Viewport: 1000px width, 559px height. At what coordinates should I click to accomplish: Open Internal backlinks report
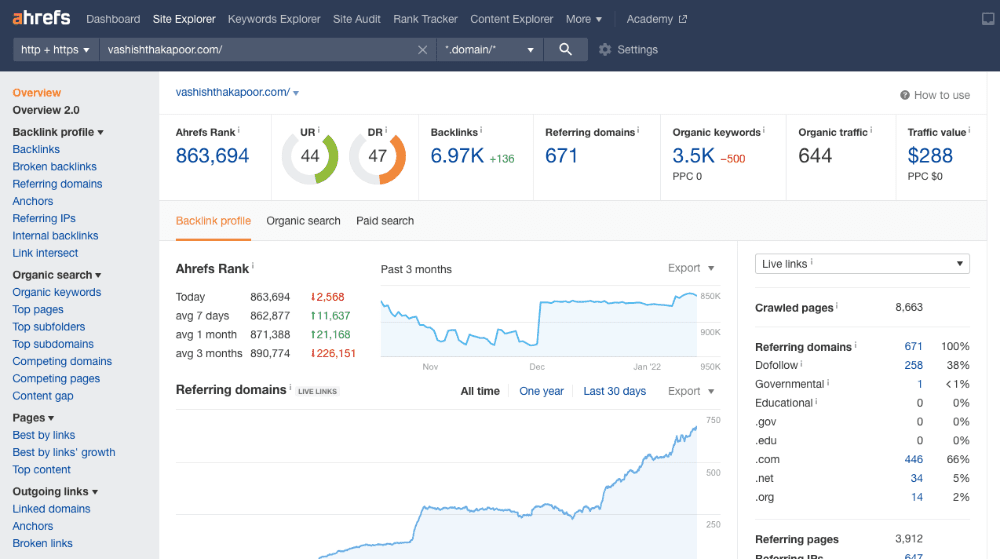tap(55, 235)
